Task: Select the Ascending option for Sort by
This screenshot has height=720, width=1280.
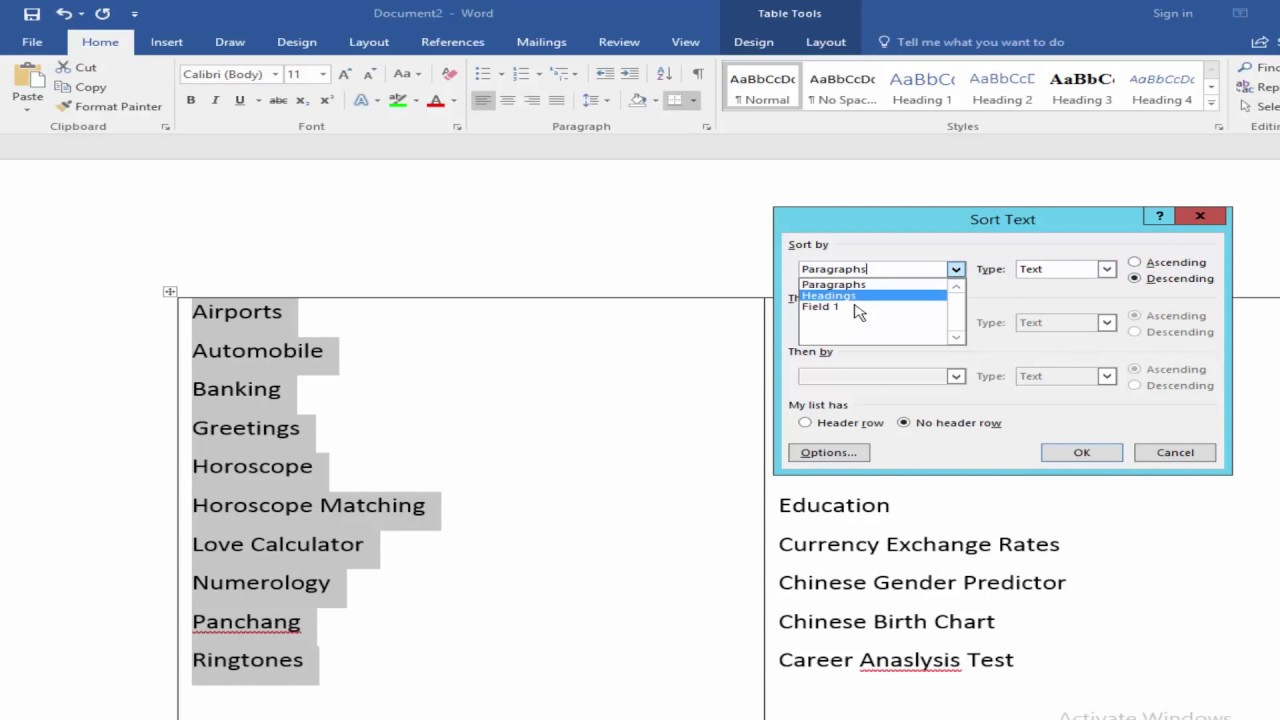Action: [x=1168, y=262]
